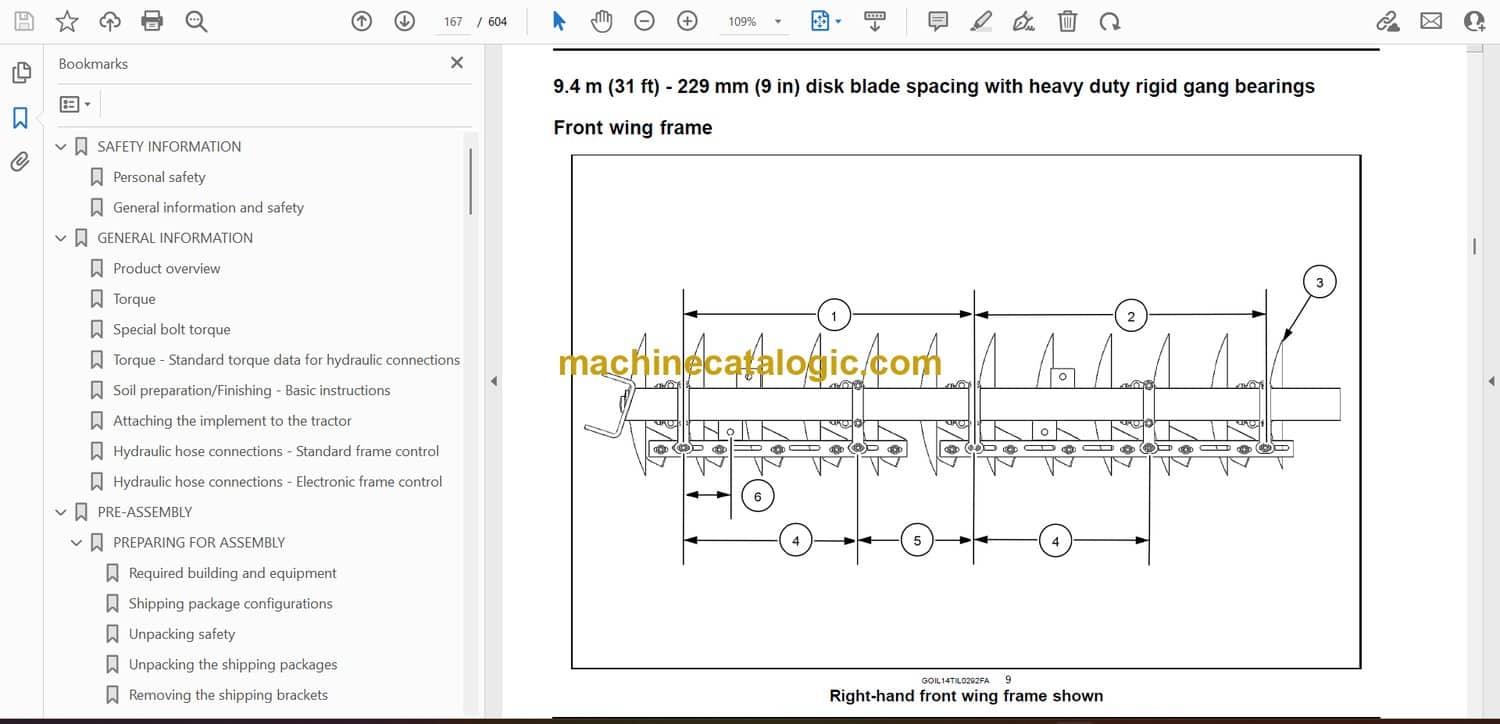Click the current page number field
This screenshot has width=1500, height=724.
[x=453, y=21]
